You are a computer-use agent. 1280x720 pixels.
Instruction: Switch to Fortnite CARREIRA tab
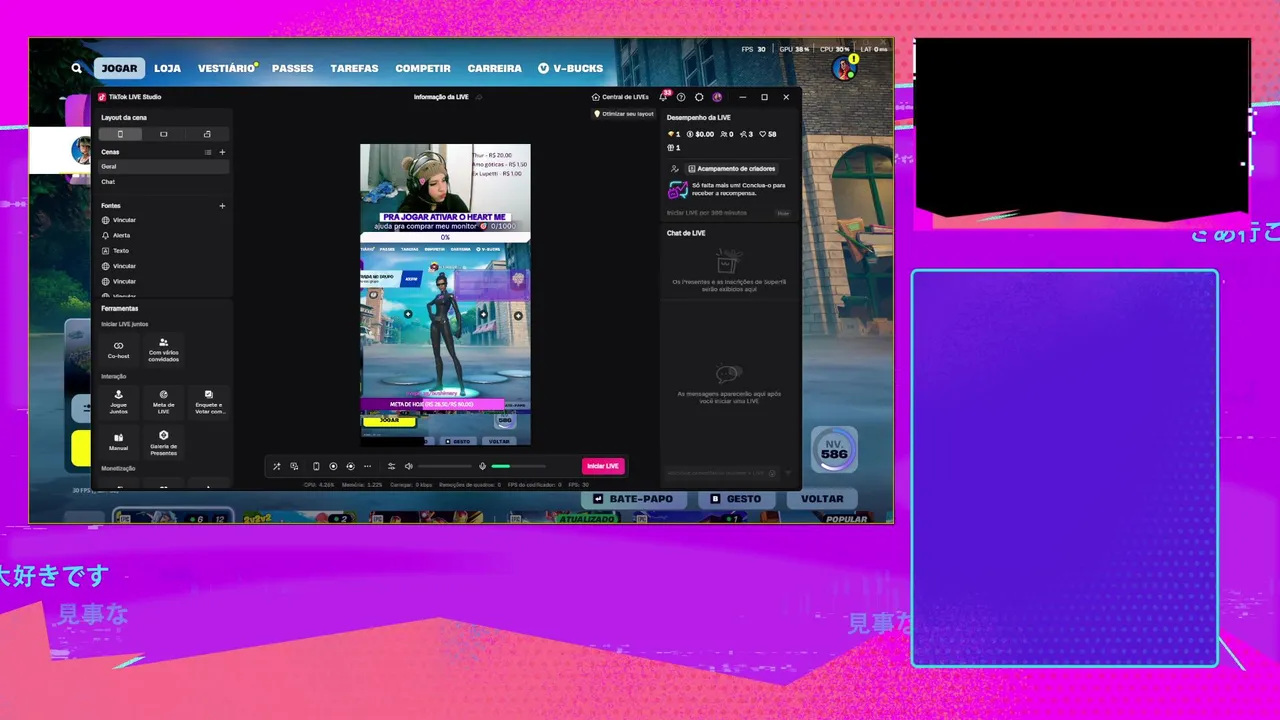(495, 68)
